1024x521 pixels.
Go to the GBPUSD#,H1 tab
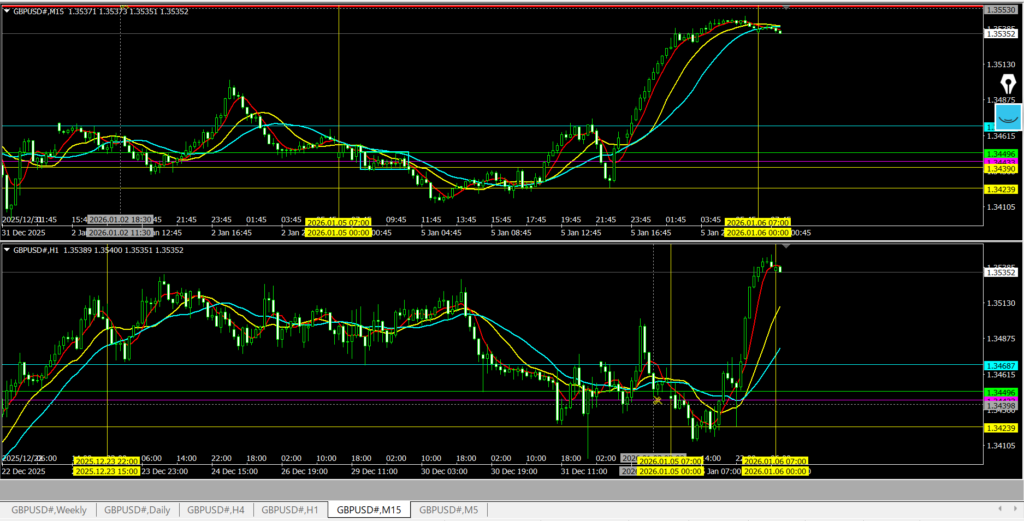pos(289,510)
